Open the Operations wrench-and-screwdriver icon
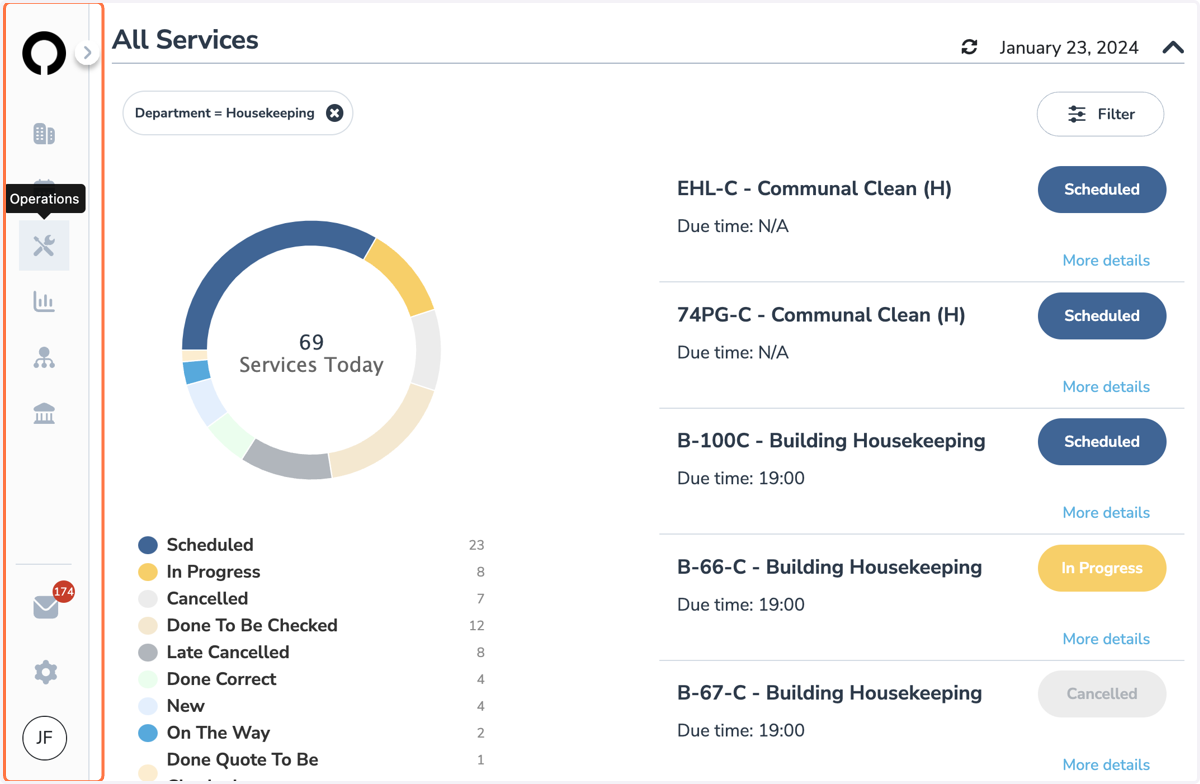The image size is (1200, 784). pos(44,245)
